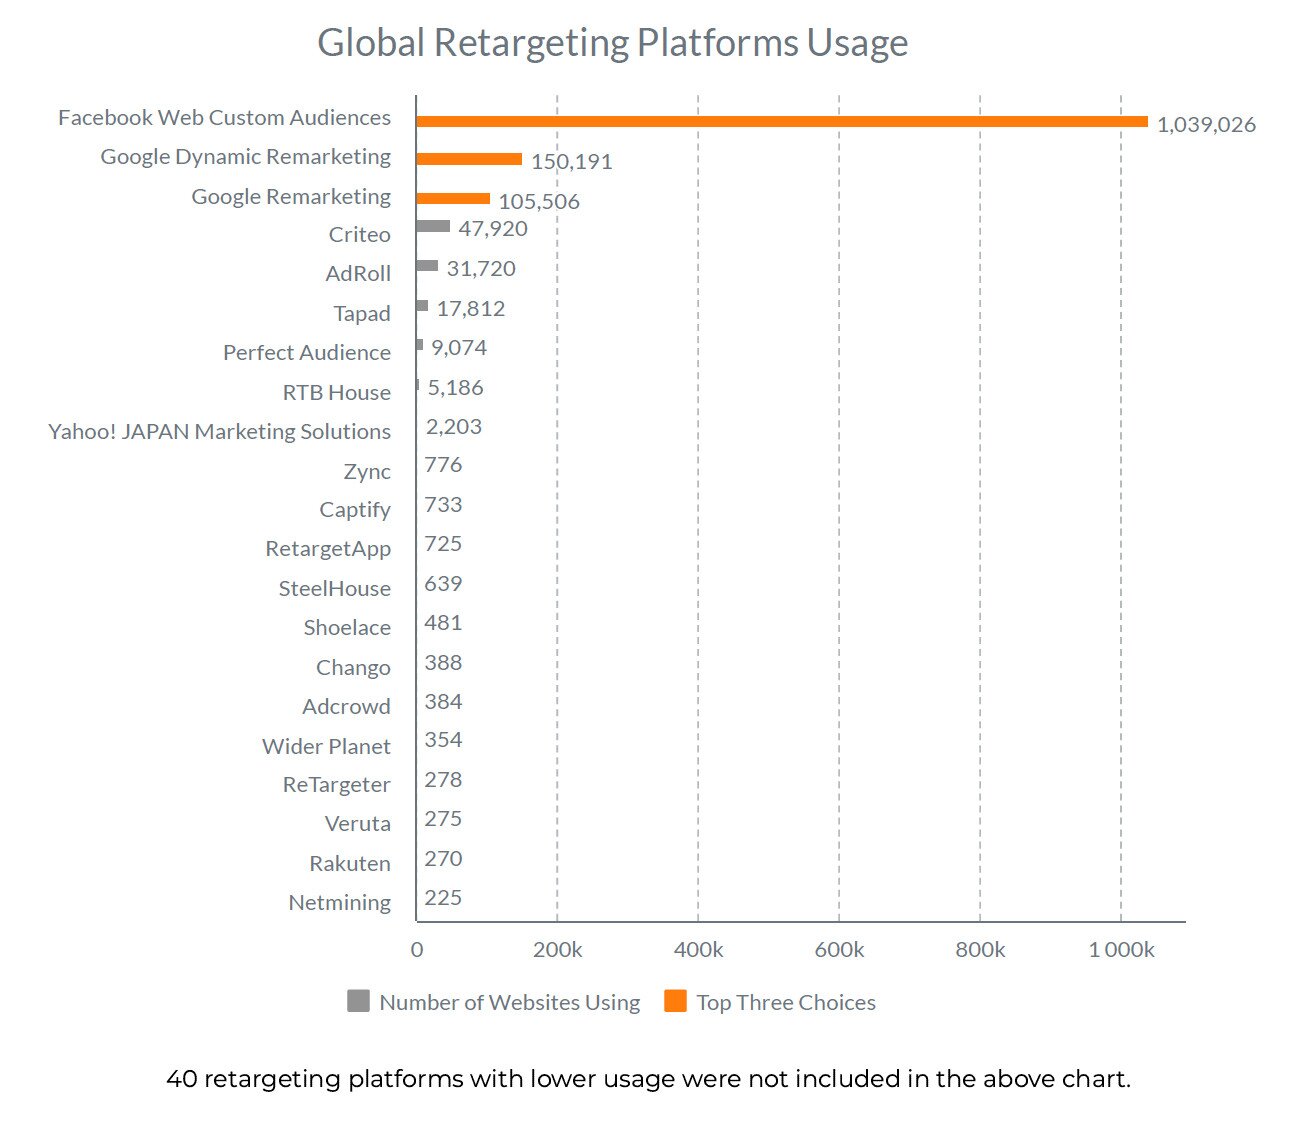Click the '200k' x-axis tick label

pyautogui.click(x=557, y=950)
